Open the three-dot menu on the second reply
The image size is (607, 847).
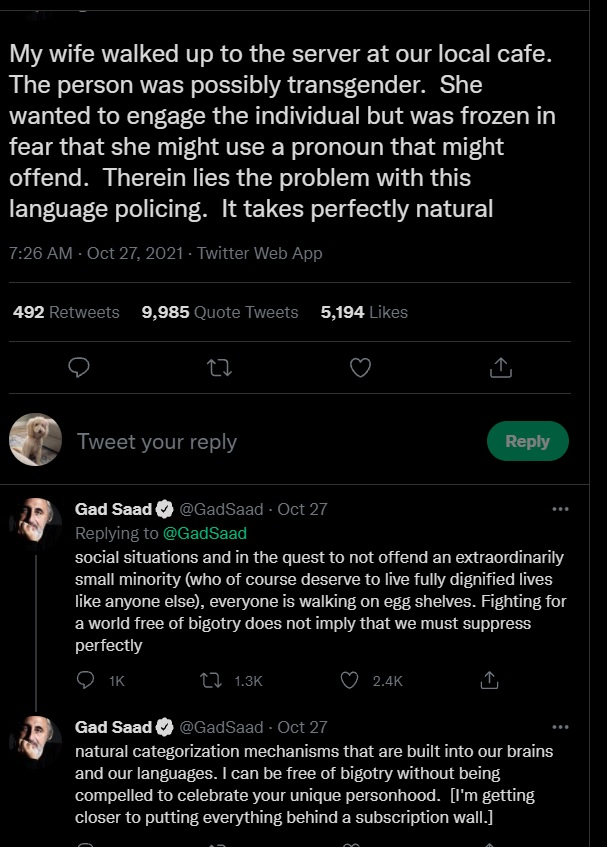point(560,727)
